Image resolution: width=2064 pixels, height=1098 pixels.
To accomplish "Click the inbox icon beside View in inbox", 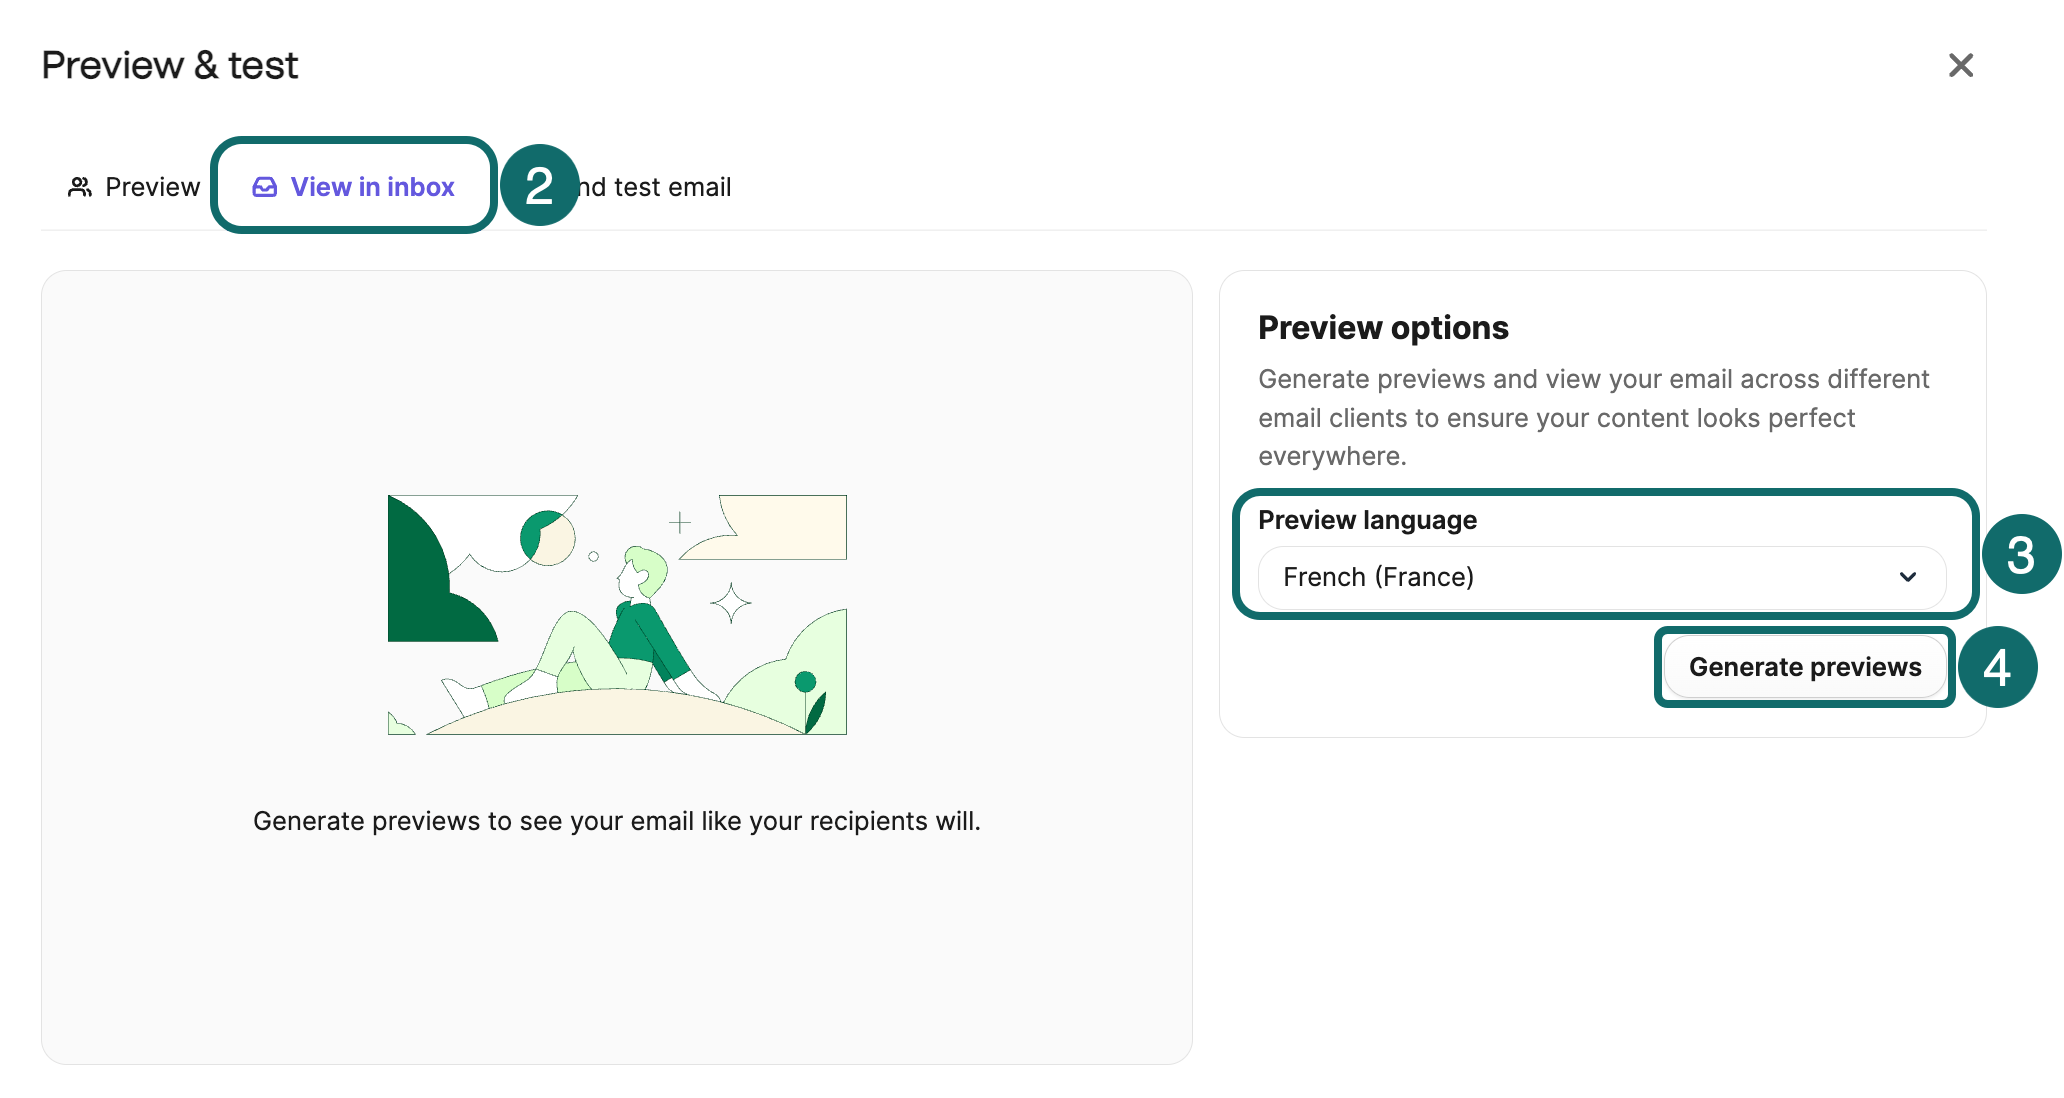I will (262, 186).
